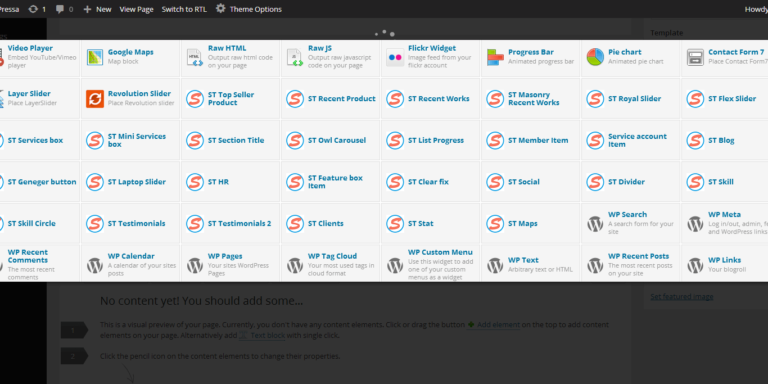
Task: Click the WP Recent Posts icon
Action: pyautogui.click(x=595, y=265)
